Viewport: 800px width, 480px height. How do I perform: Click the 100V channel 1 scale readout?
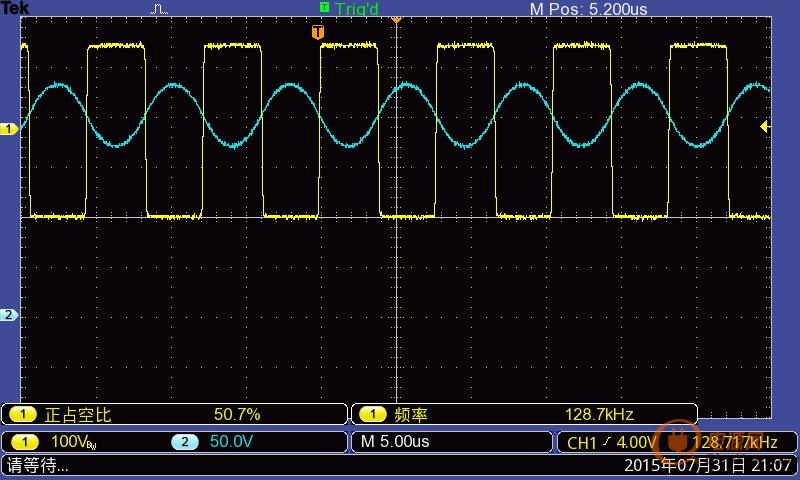click(73, 442)
